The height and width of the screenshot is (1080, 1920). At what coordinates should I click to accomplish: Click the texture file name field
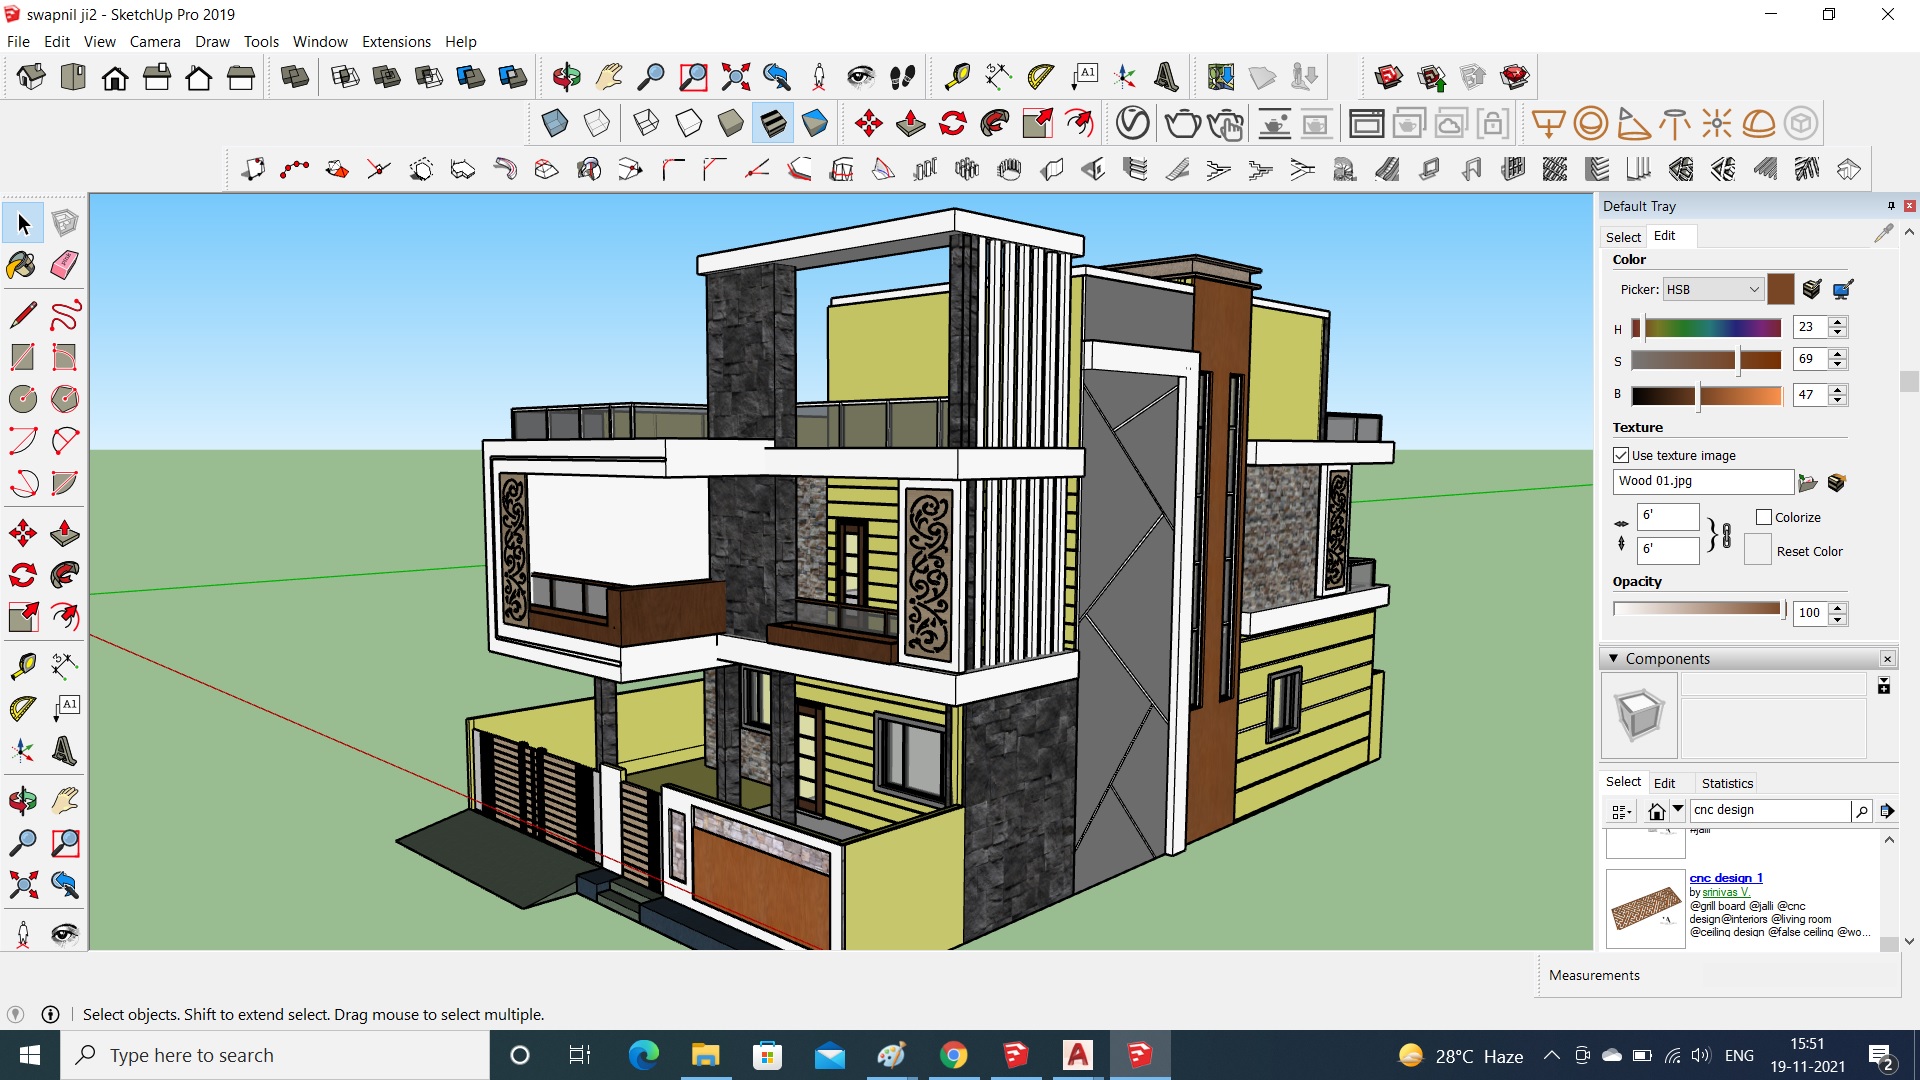1702,481
